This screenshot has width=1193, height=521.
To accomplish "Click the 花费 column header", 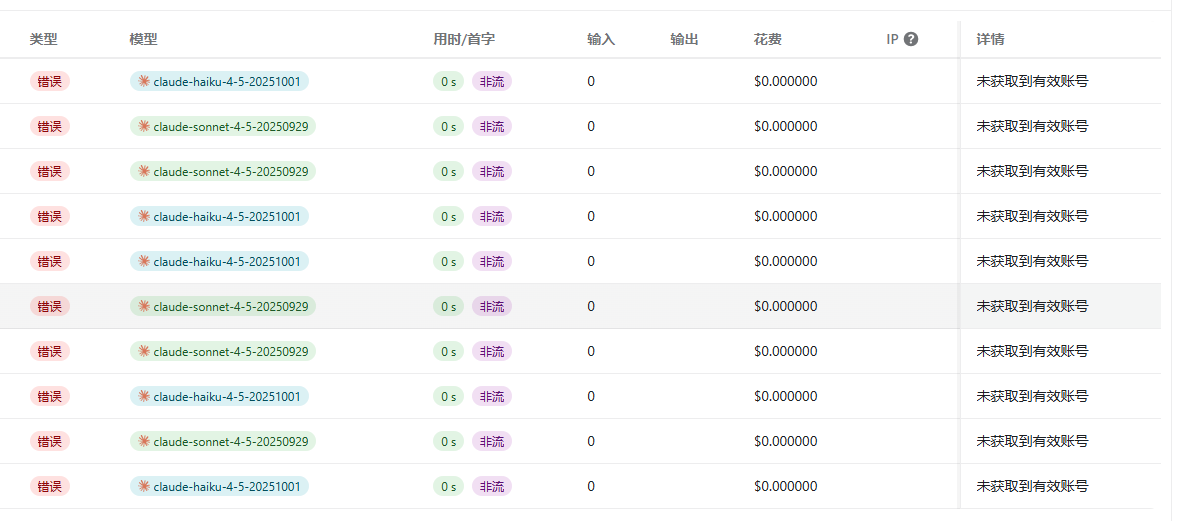I will [768, 40].
